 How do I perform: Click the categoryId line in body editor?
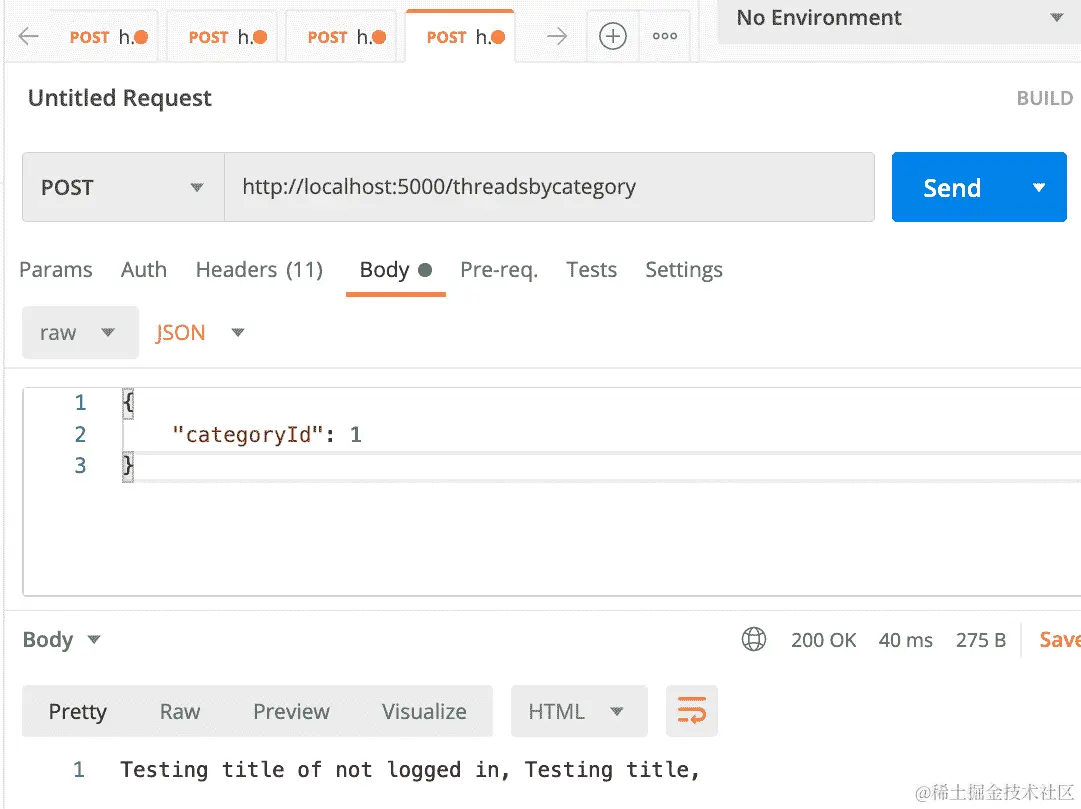267,435
